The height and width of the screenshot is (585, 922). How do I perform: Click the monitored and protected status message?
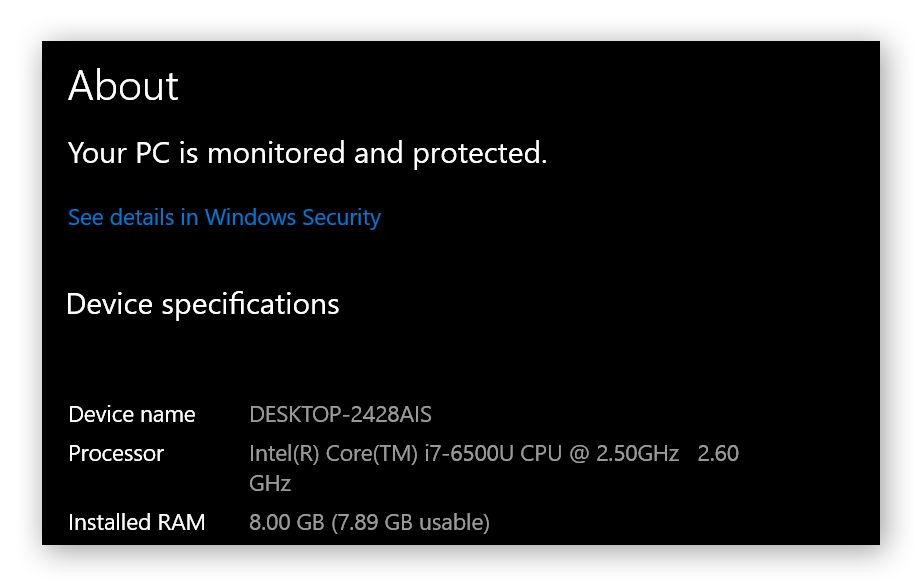pyautogui.click(x=306, y=152)
